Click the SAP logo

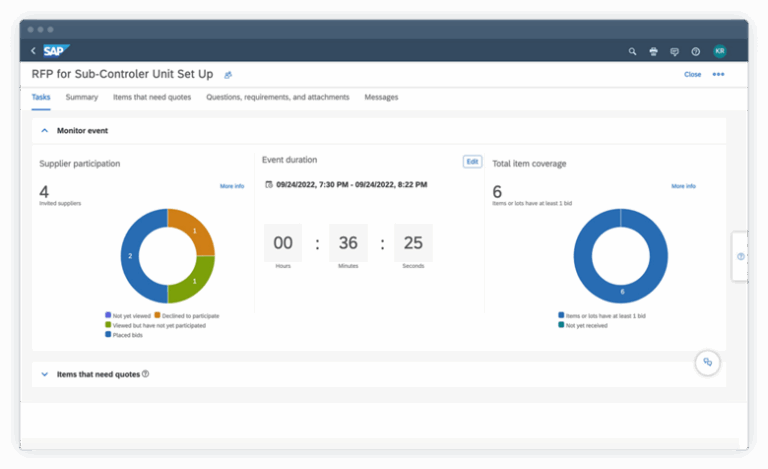point(56,50)
